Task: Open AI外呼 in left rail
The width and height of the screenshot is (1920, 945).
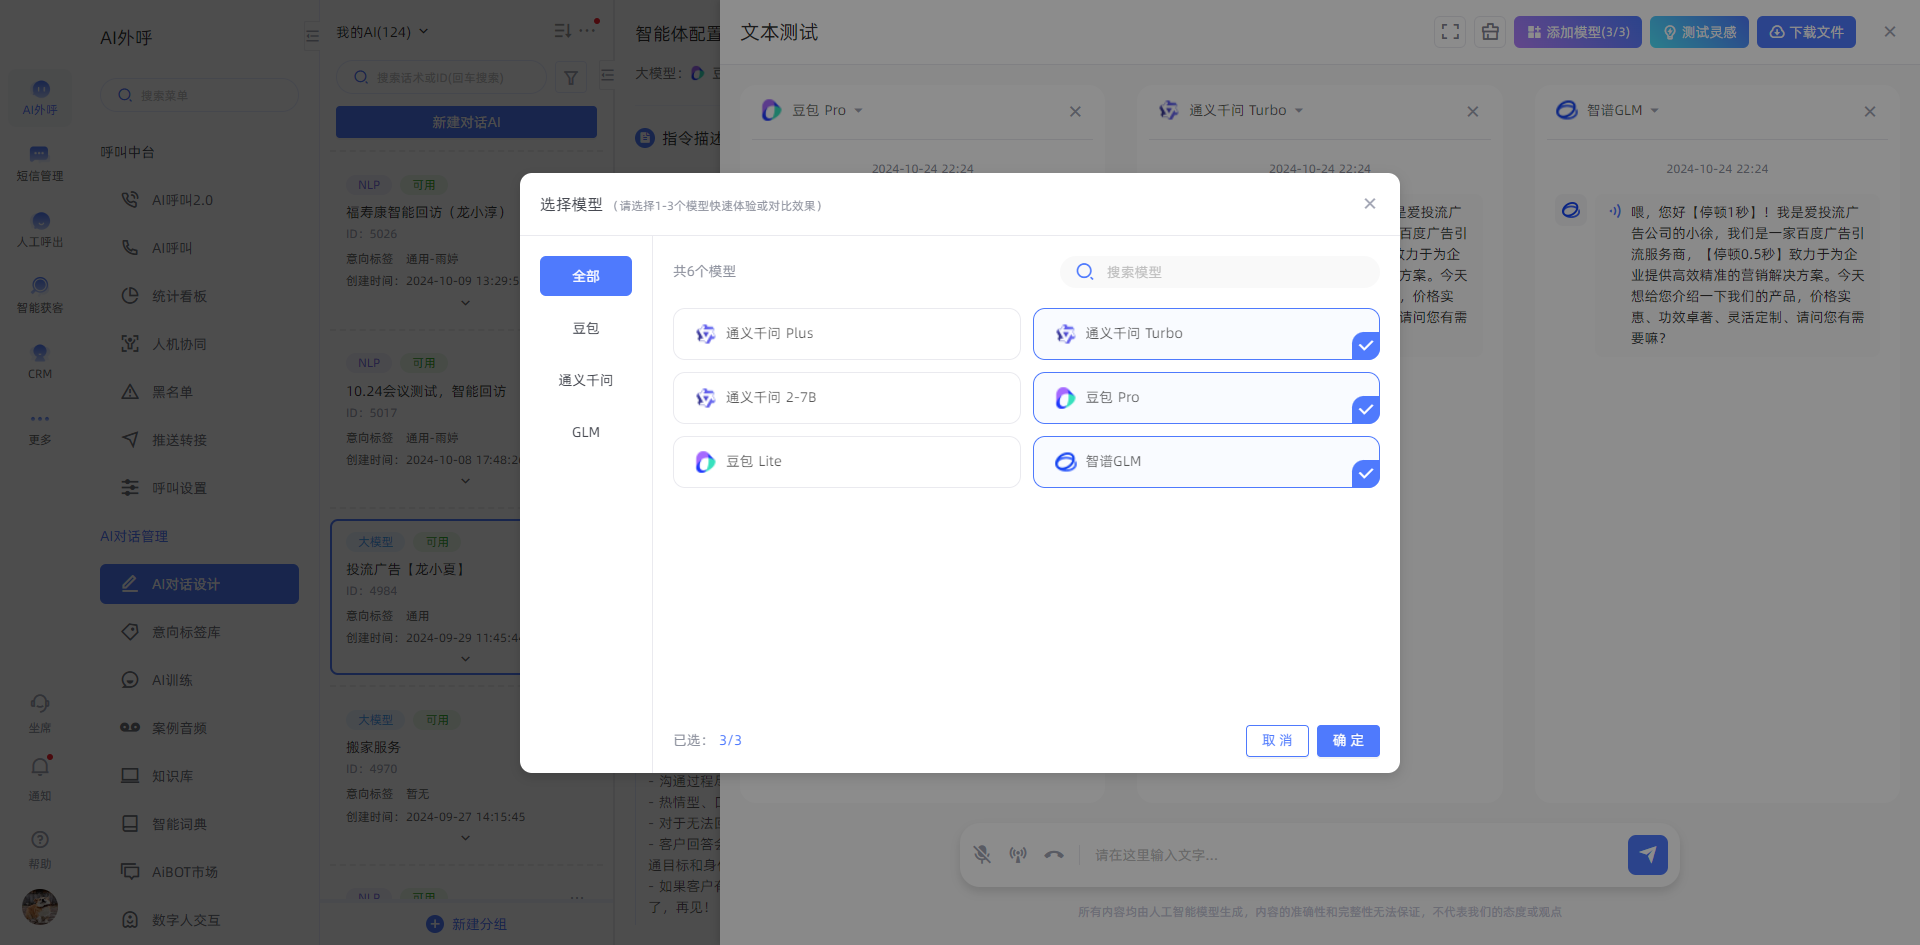Action: 40,98
